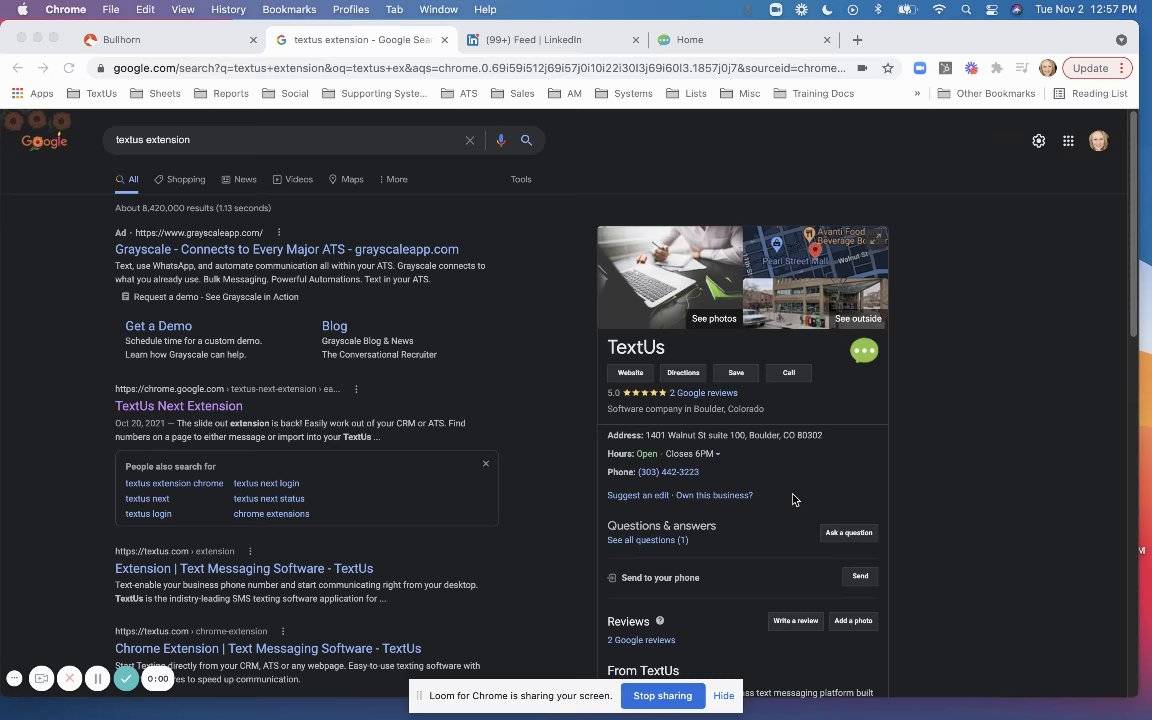Screen dimensions: 1152x720
Task: Open Google account avatar on results page
Action: point(1098,141)
